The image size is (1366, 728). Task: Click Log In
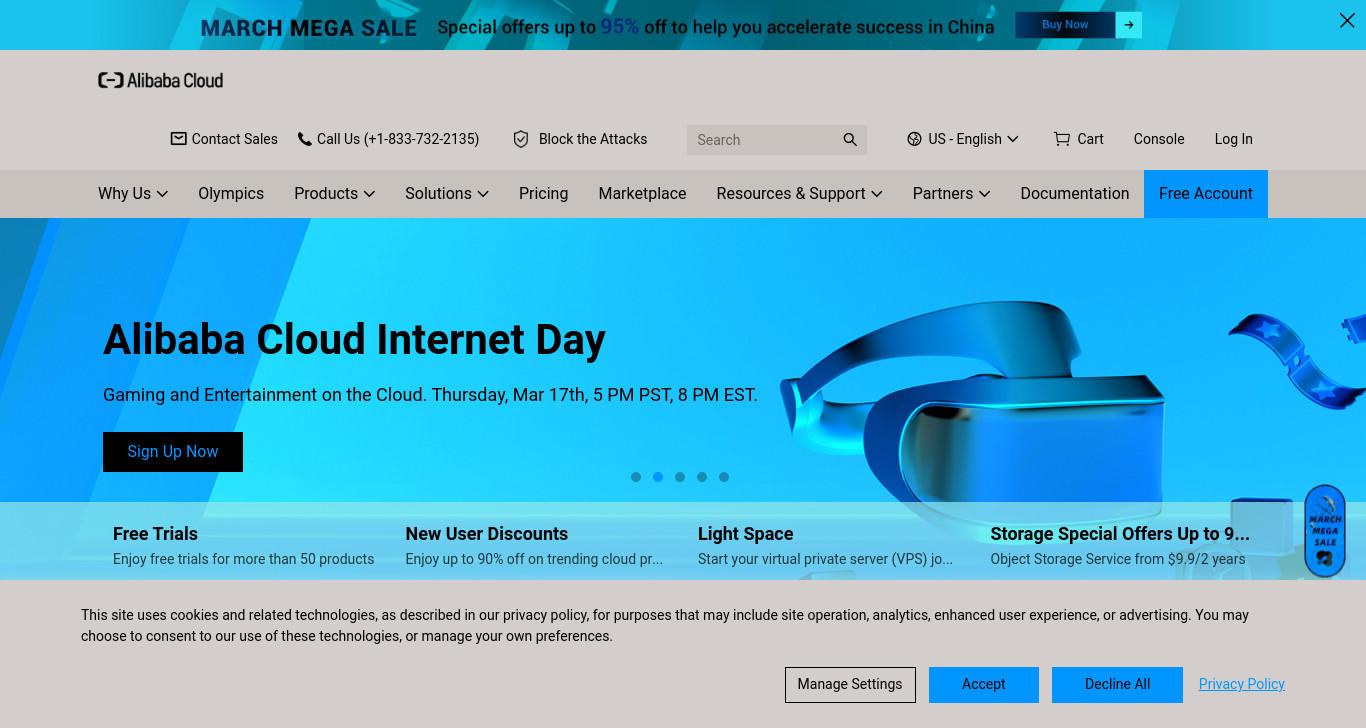click(1233, 139)
